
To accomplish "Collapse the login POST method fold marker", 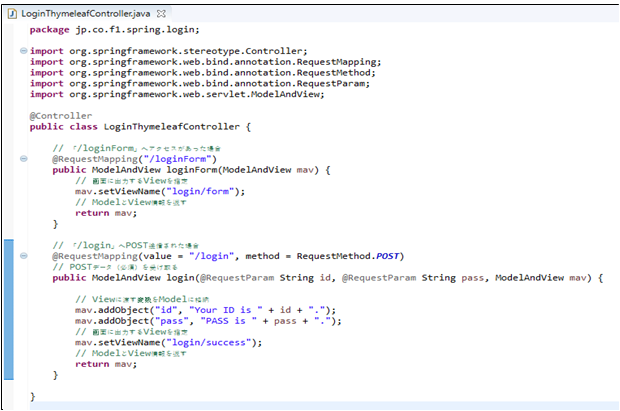I will coord(22,256).
